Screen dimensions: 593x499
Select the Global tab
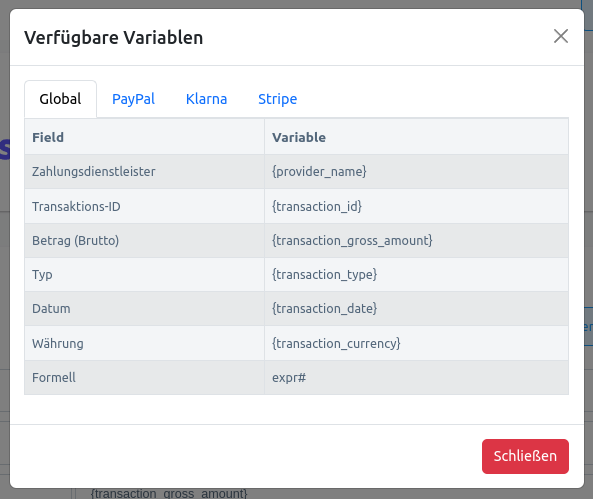(x=61, y=99)
